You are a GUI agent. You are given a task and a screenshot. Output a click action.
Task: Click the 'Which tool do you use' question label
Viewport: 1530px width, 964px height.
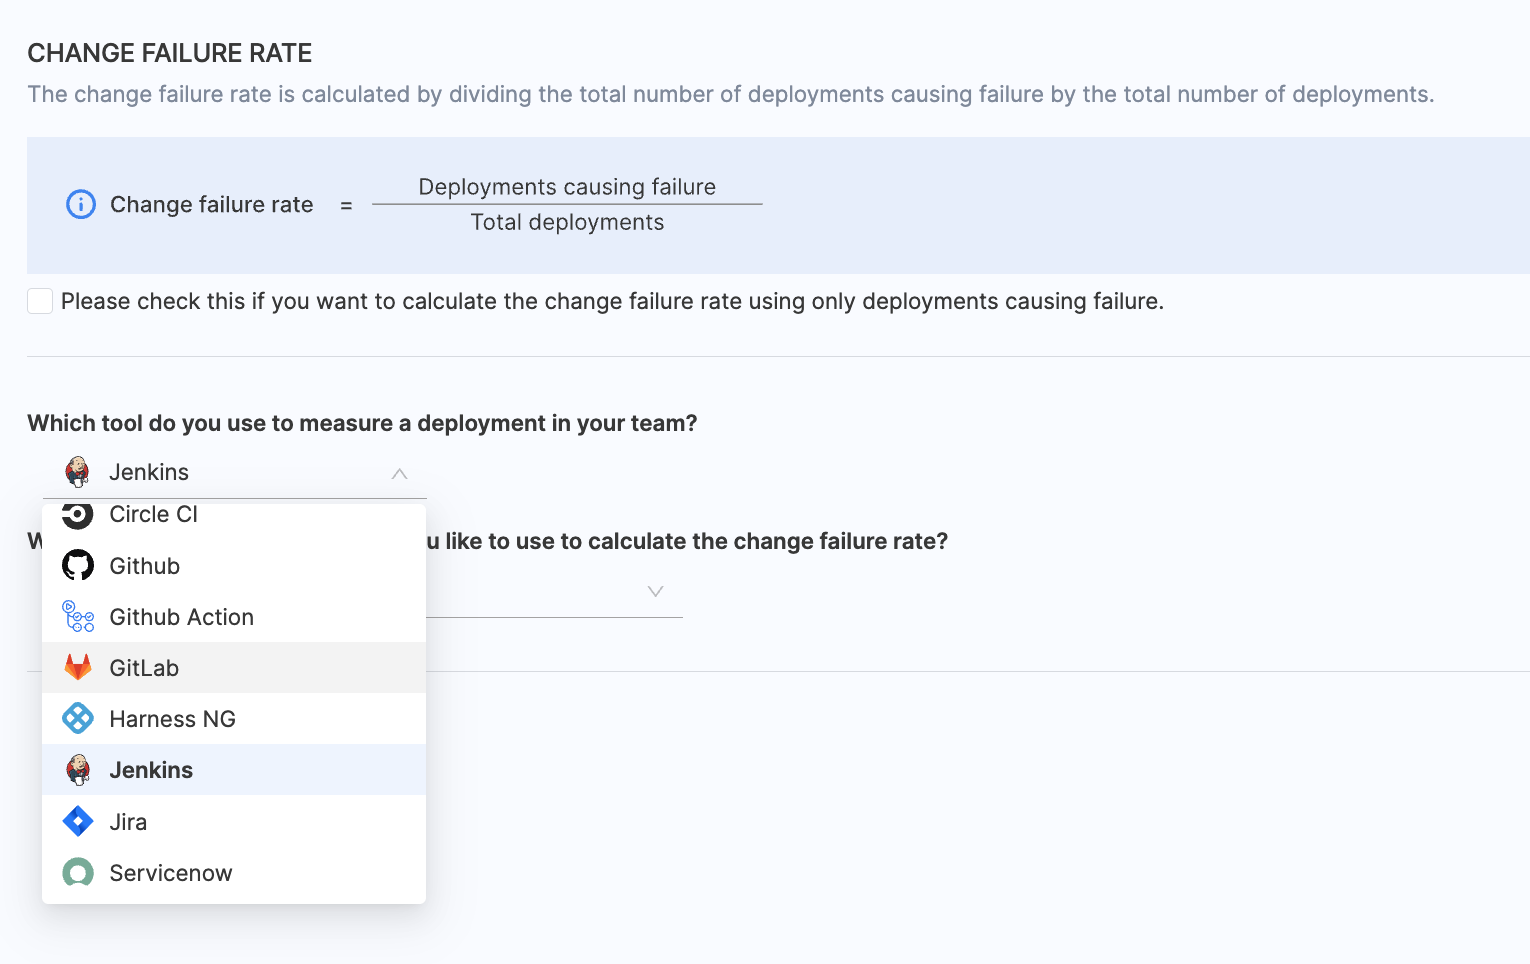coord(362,423)
